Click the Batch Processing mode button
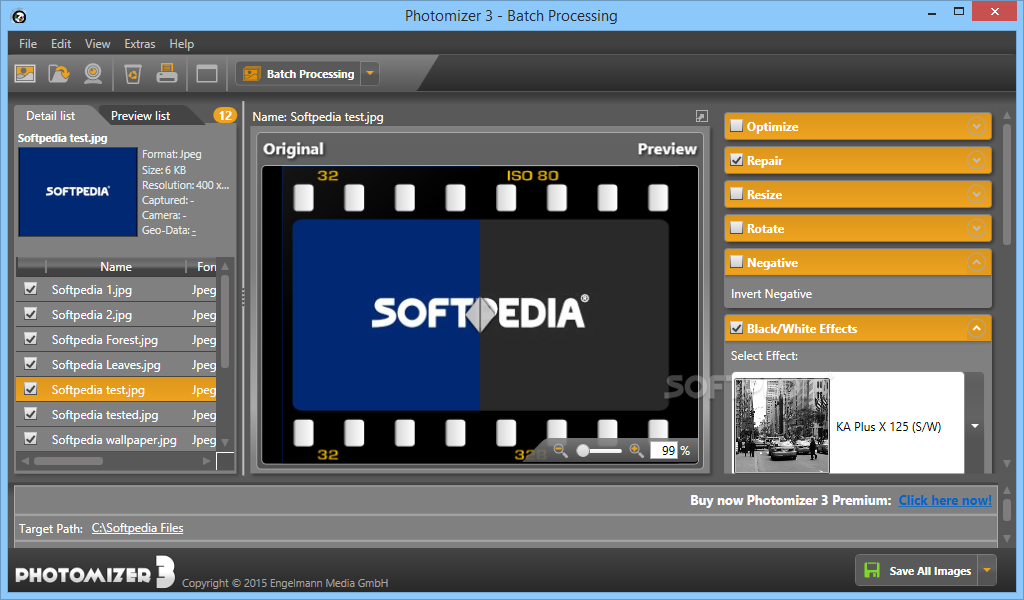The image size is (1024, 600). 298,74
